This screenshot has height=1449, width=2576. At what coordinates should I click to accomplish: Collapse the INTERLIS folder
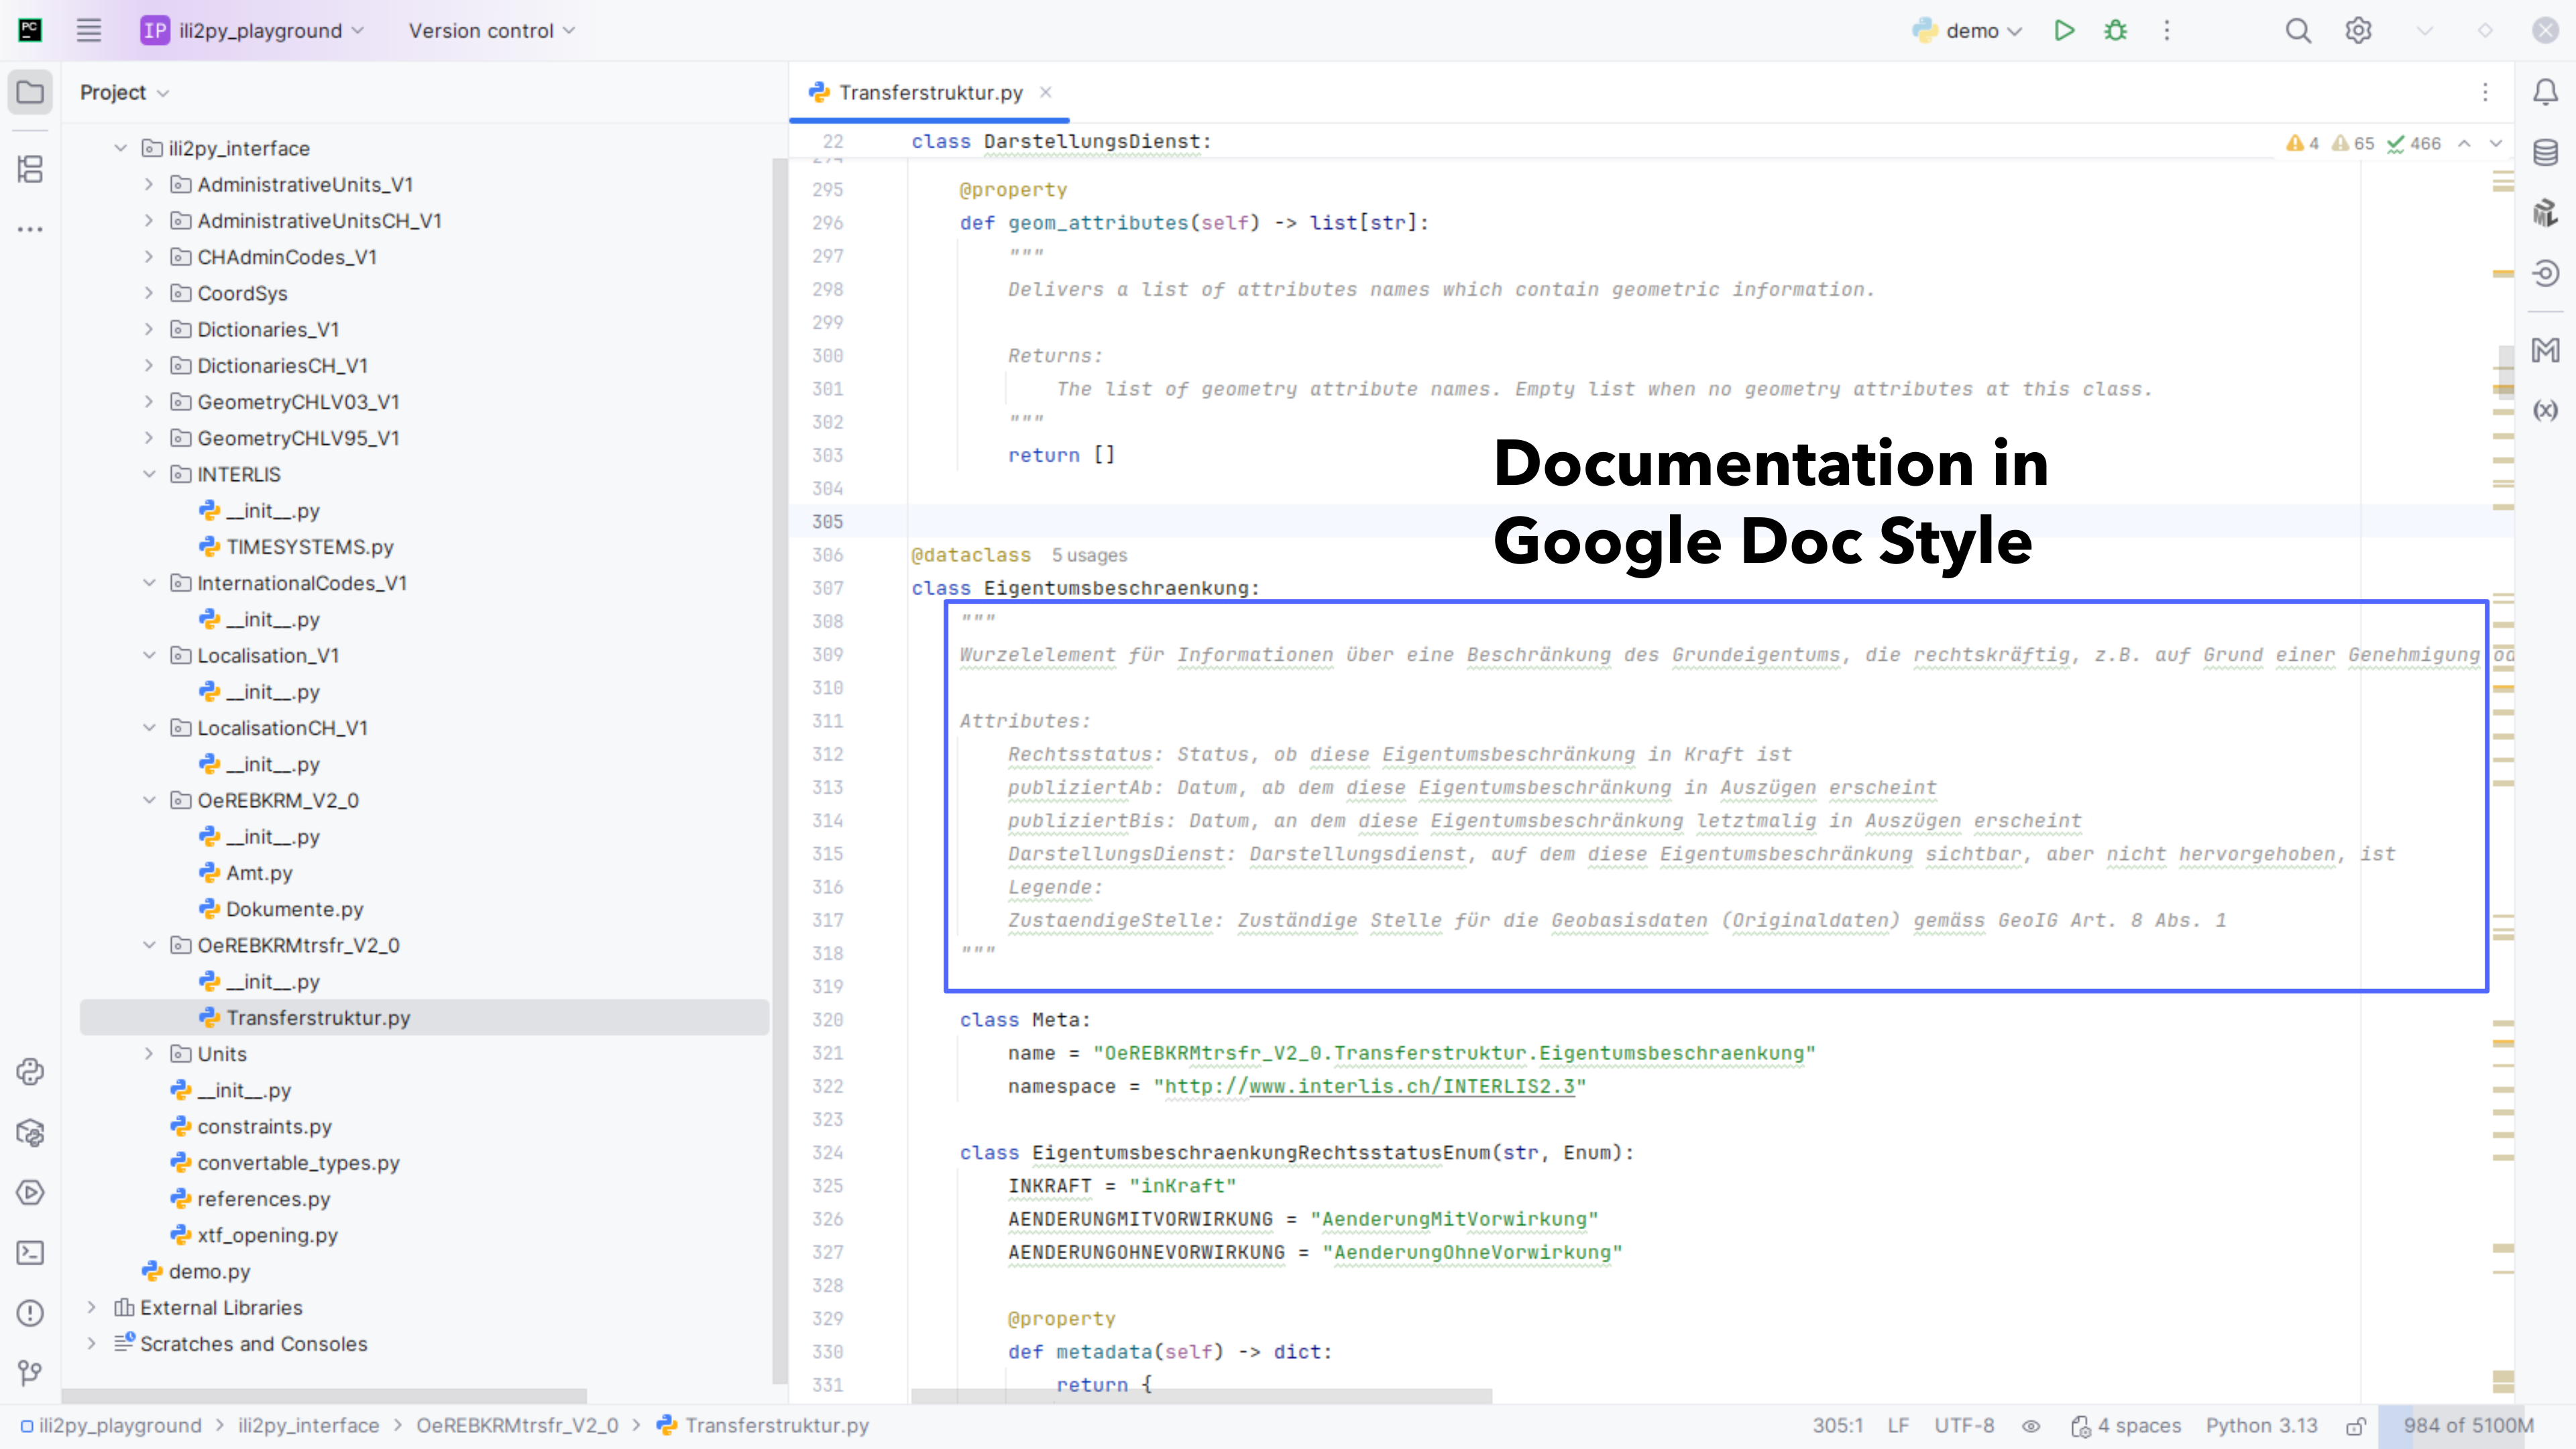[x=149, y=474]
